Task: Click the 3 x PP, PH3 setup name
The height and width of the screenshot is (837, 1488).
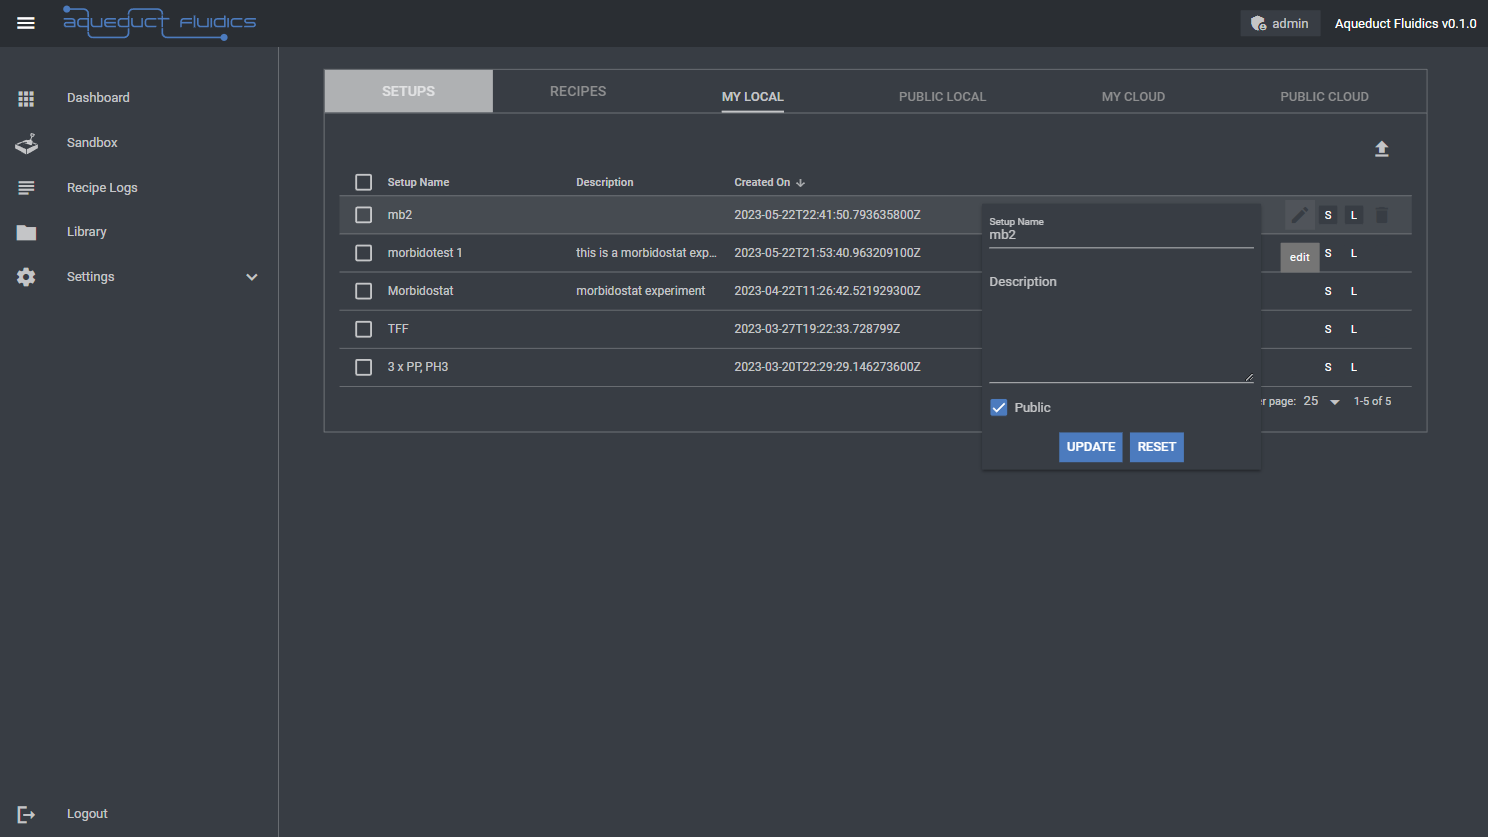Action: pyautogui.click(x=418, y=367)
